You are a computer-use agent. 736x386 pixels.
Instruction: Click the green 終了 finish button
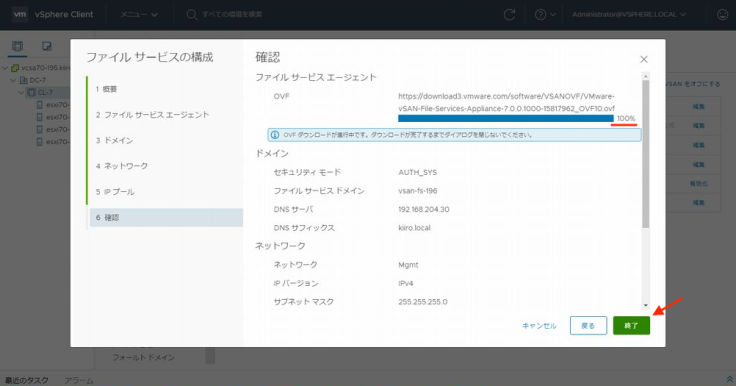631,325
